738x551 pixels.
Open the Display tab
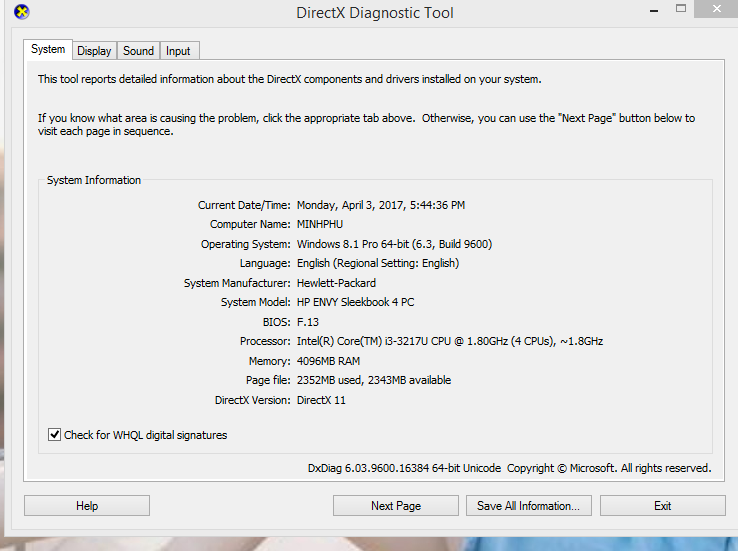click(94, 51)
